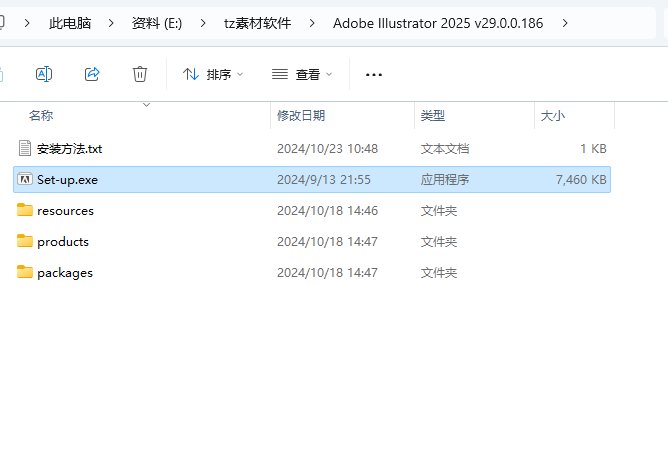Screen dimensions: 668x467
Task: Click date 2024/10/18 14:47 of products row
Action: [327, 242]
